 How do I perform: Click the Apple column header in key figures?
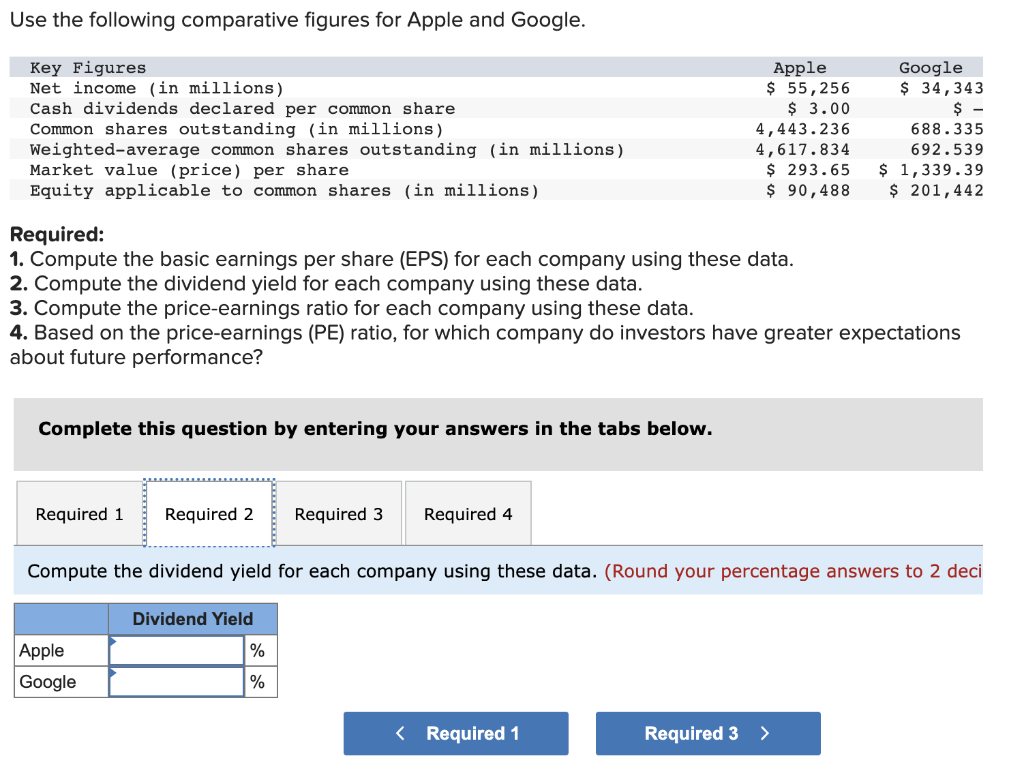click(x=799, y=67)
